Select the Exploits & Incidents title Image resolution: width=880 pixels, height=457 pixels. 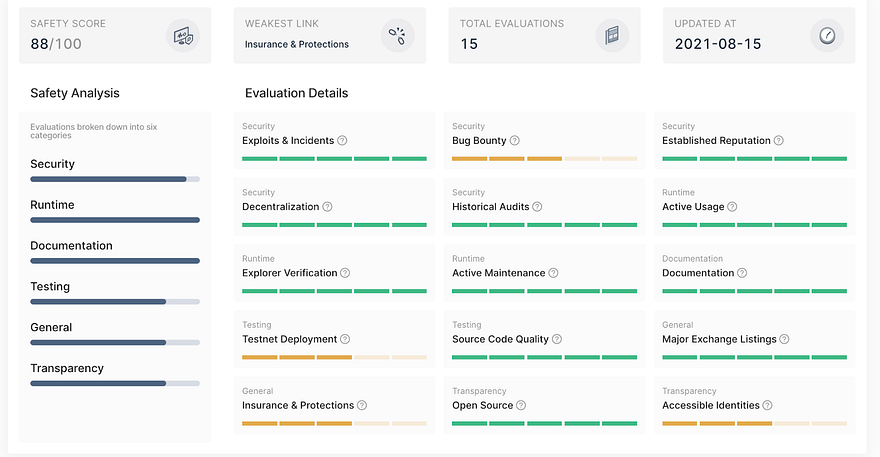click(x=288, y=140)
